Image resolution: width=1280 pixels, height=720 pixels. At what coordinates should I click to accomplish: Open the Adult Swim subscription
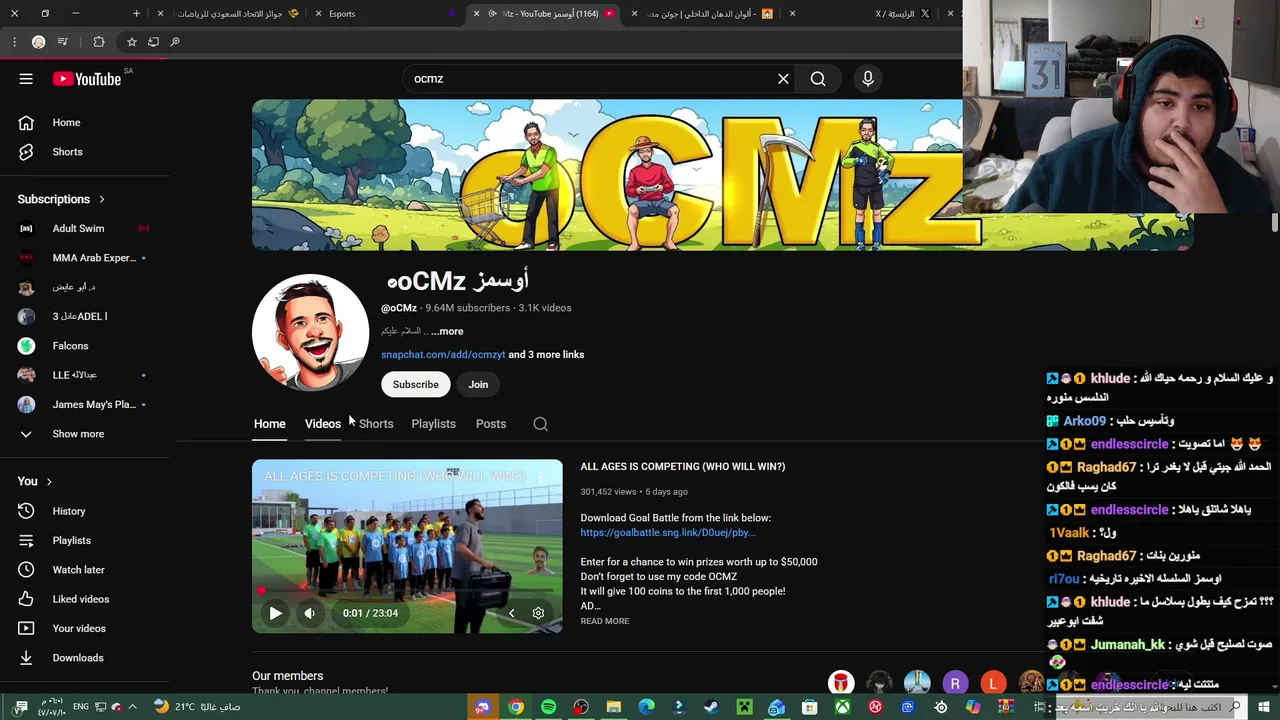[80, 228]
